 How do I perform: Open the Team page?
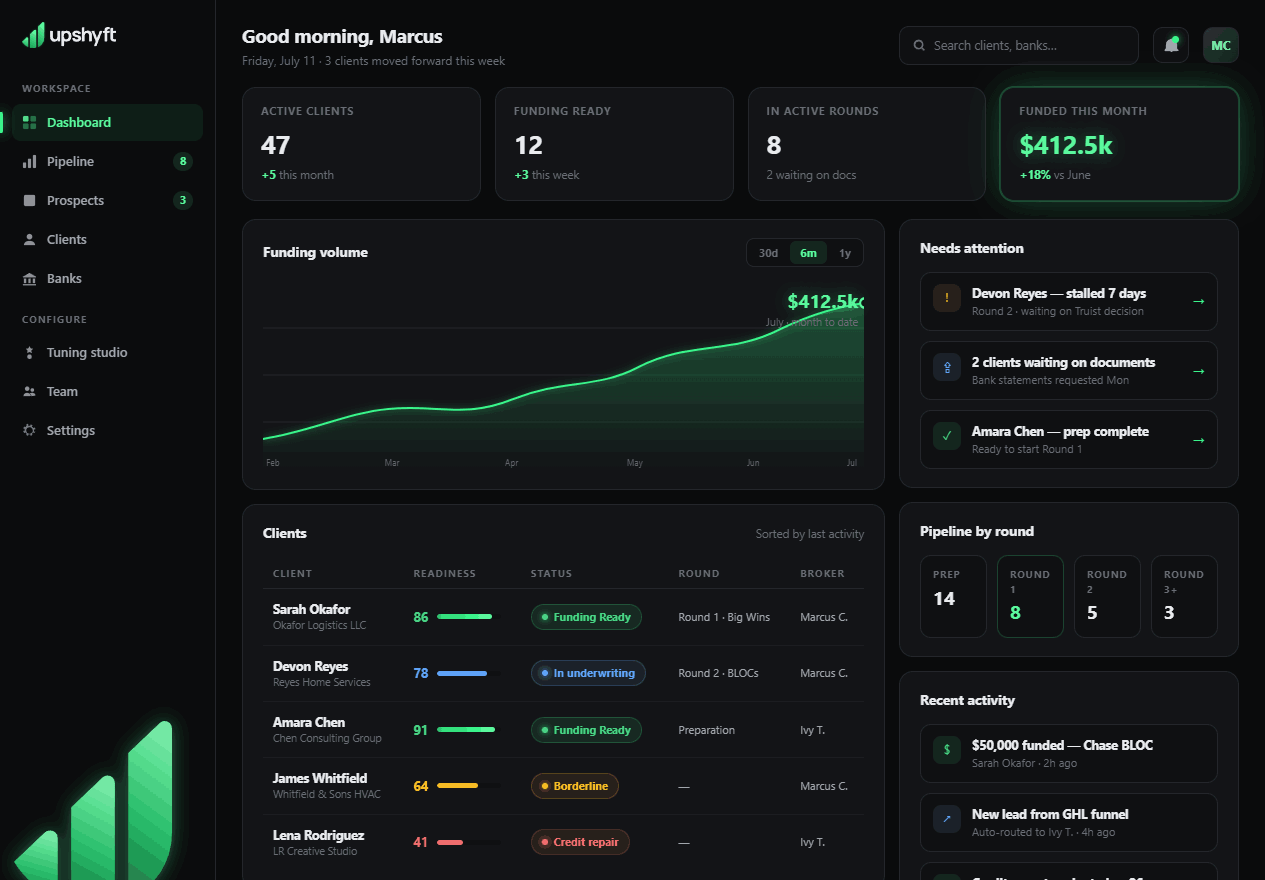click(x=108, y=391)
